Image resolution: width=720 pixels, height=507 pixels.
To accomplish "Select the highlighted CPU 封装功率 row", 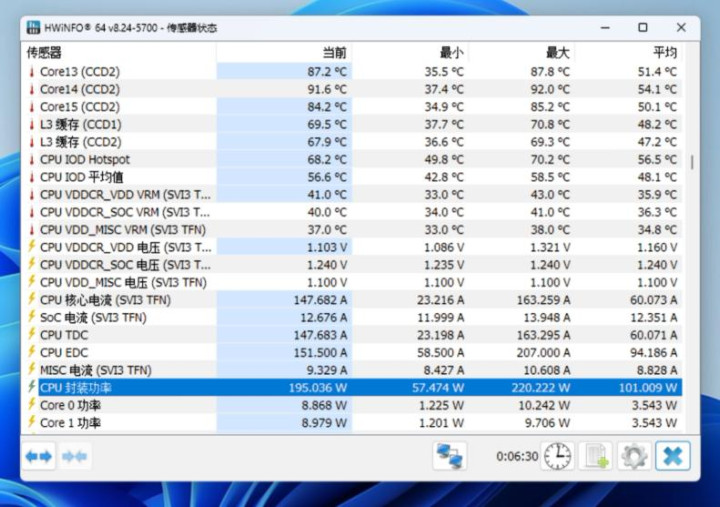I will tap(352, 388).
